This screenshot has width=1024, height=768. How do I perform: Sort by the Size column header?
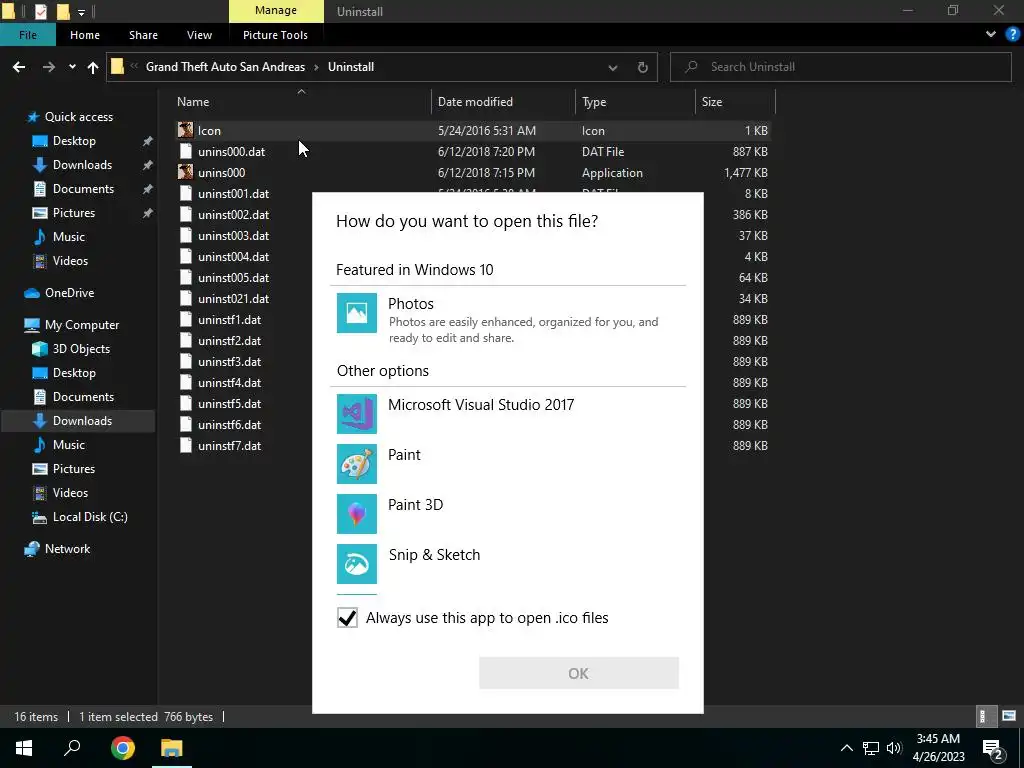[x=735, y=101]
